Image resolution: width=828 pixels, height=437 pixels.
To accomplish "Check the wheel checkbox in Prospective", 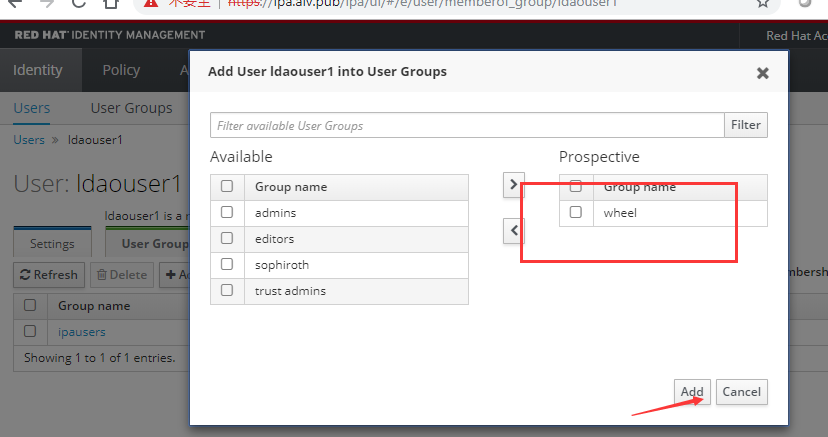I will pyautogui.click(x=576, y=212).
